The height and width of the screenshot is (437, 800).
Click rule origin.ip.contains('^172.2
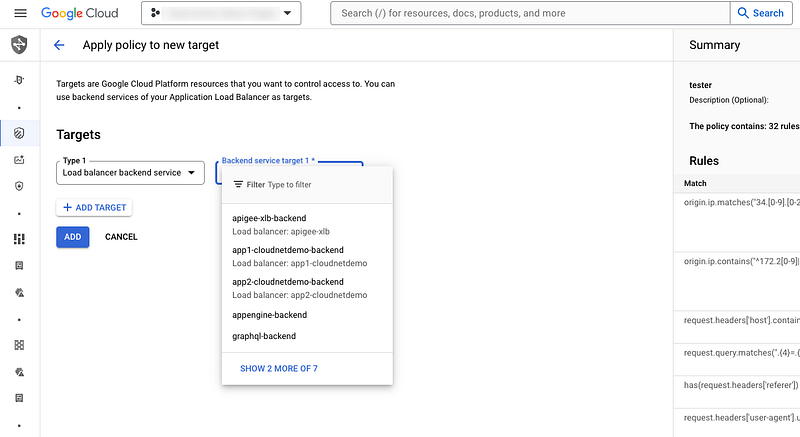(x=742, y=261)
